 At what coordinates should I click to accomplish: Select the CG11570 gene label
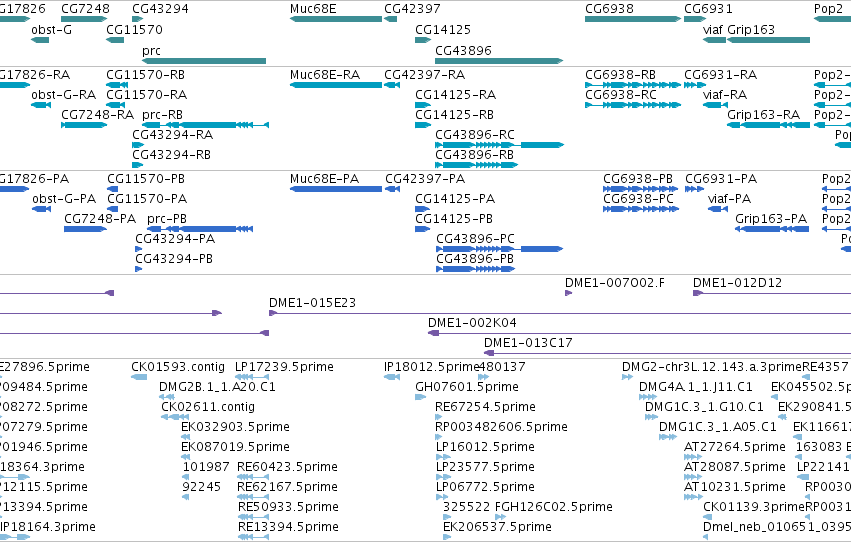[135, 30]
